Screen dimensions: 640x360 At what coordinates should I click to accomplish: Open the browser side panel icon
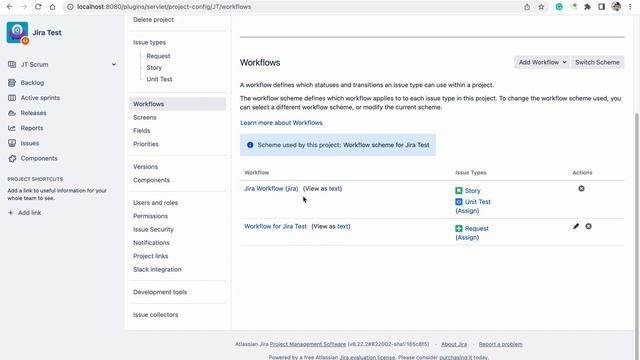602,7
